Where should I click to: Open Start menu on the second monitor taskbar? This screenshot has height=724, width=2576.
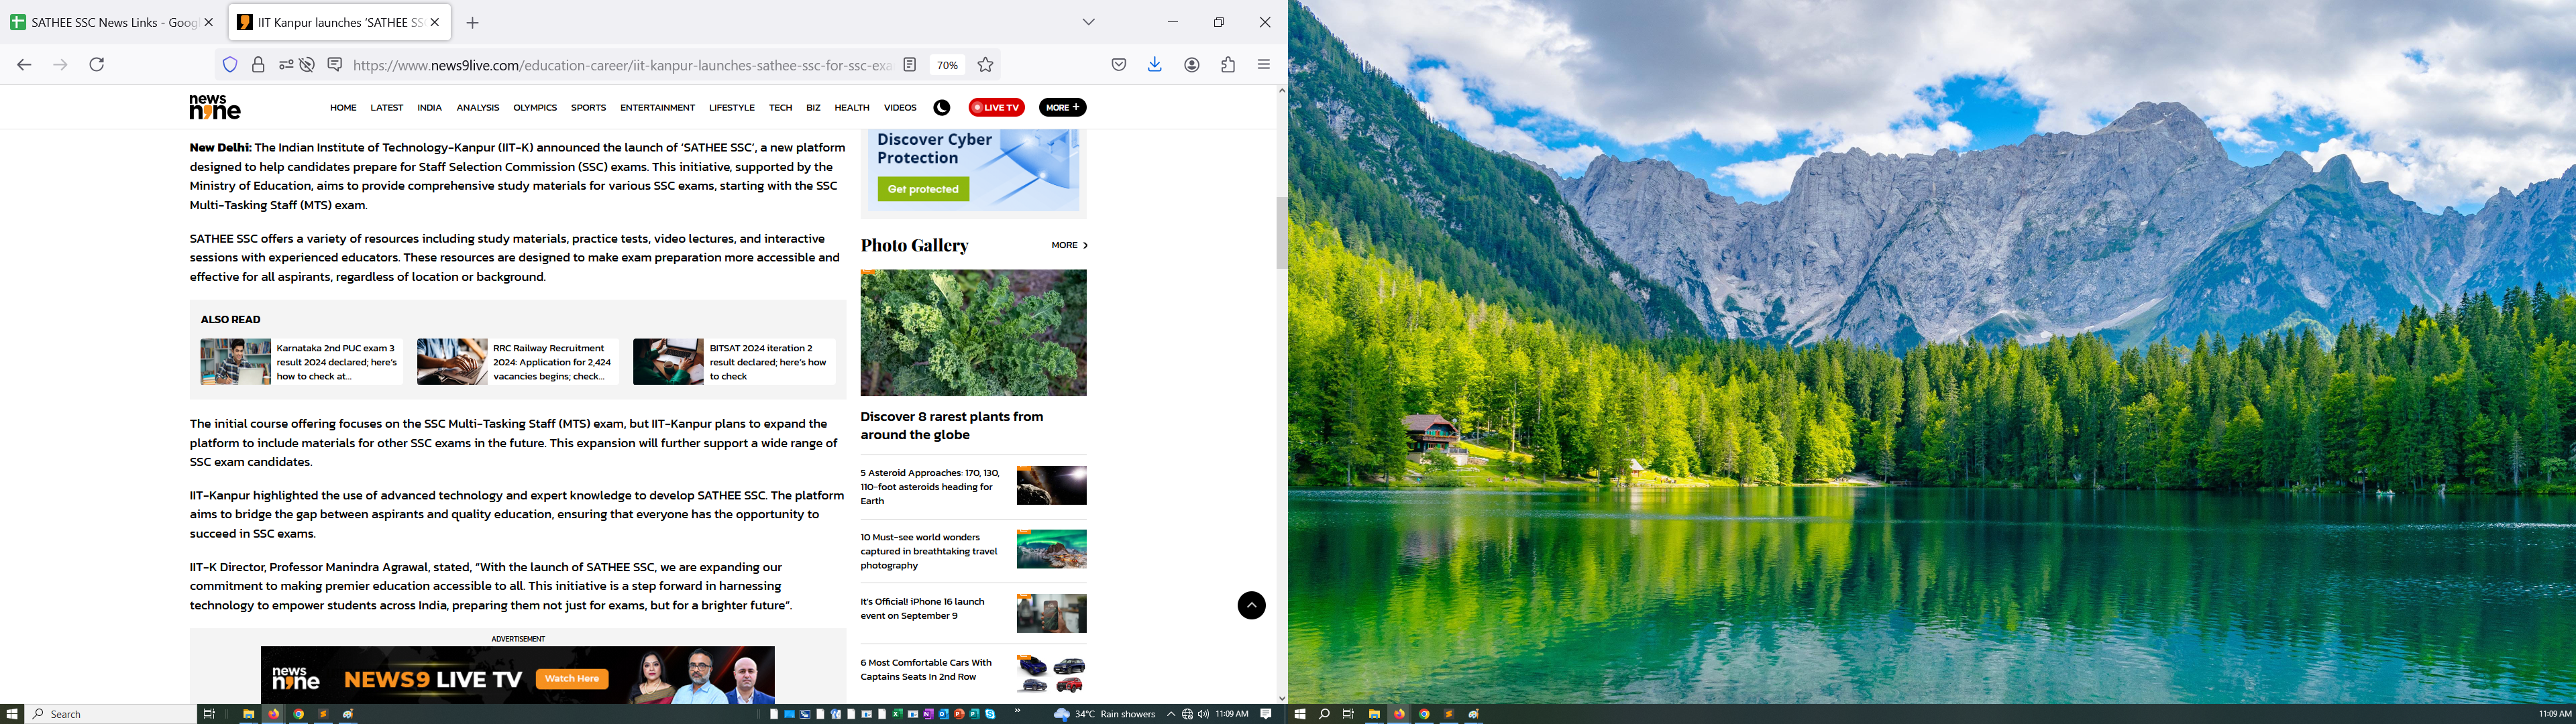click(1300, 714)
